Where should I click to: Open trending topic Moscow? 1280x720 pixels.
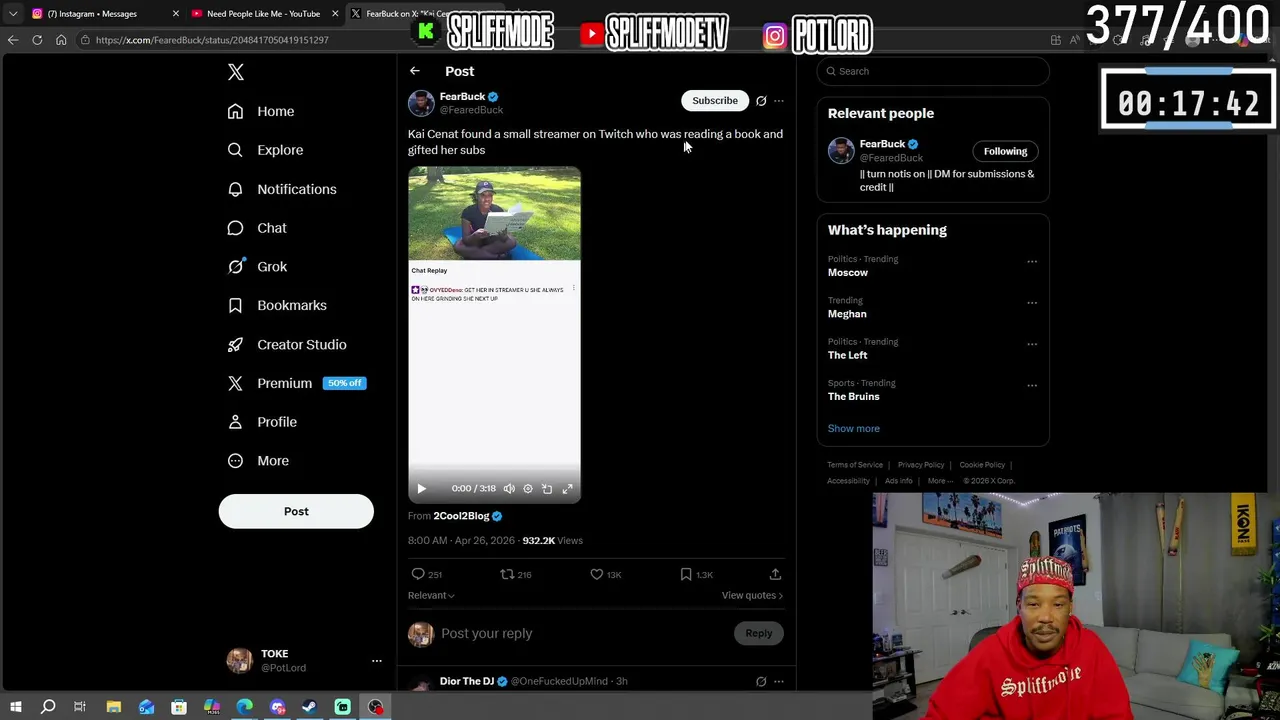848,273
